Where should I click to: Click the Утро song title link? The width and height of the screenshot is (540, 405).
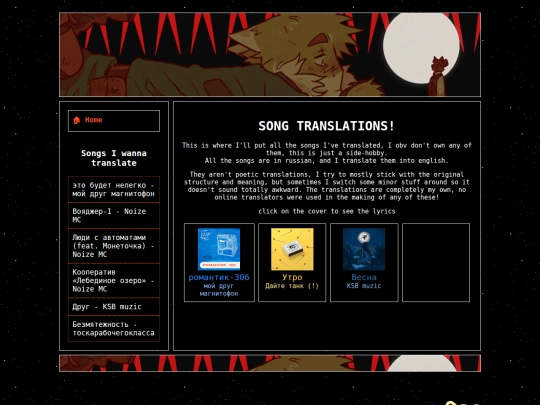292,277
